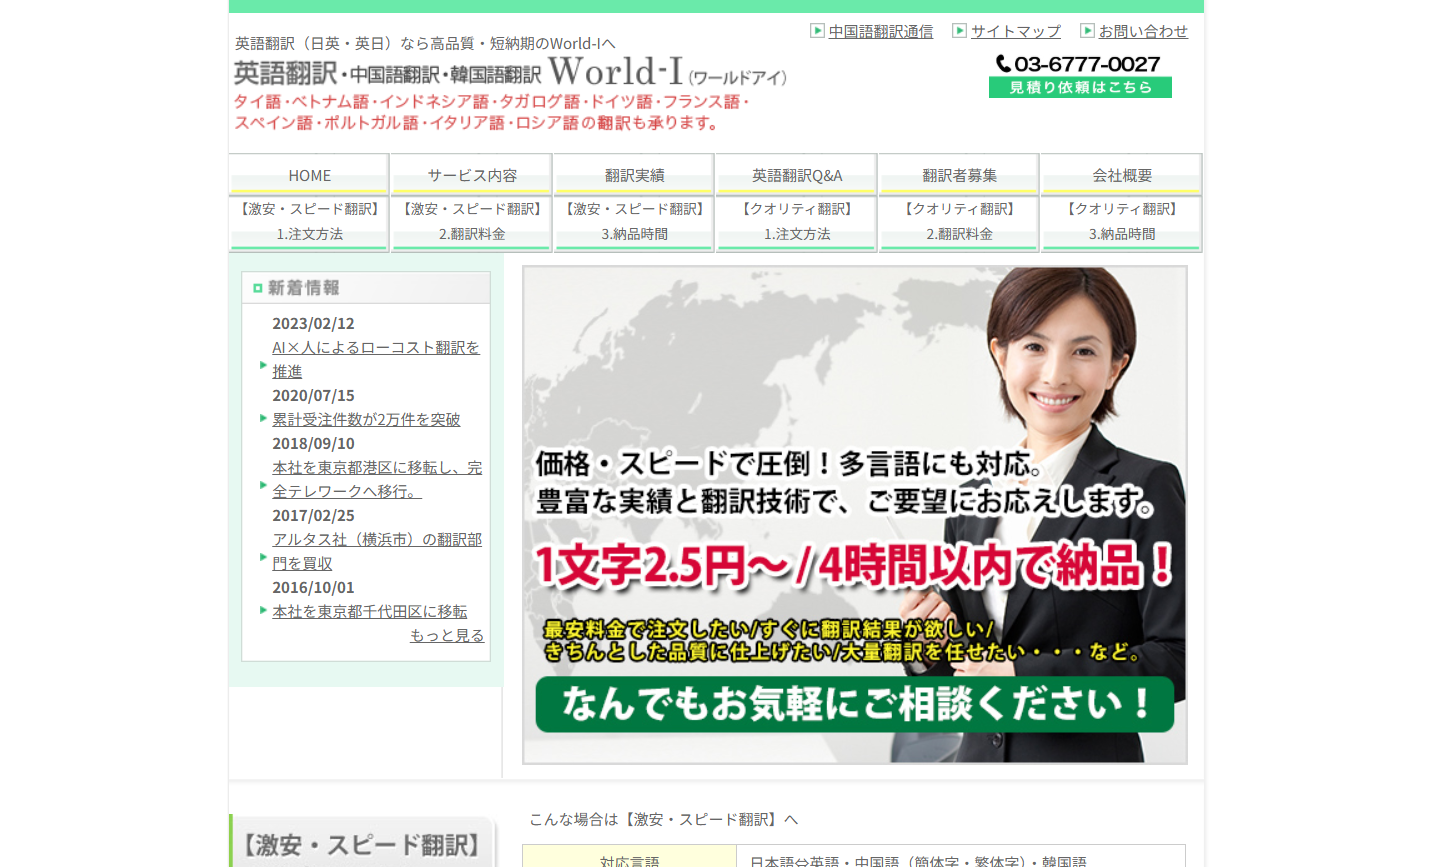Open the サービス内容 navigation tab
The width and height of the screenshot is (1432, 867).
[x=470, y=175]
